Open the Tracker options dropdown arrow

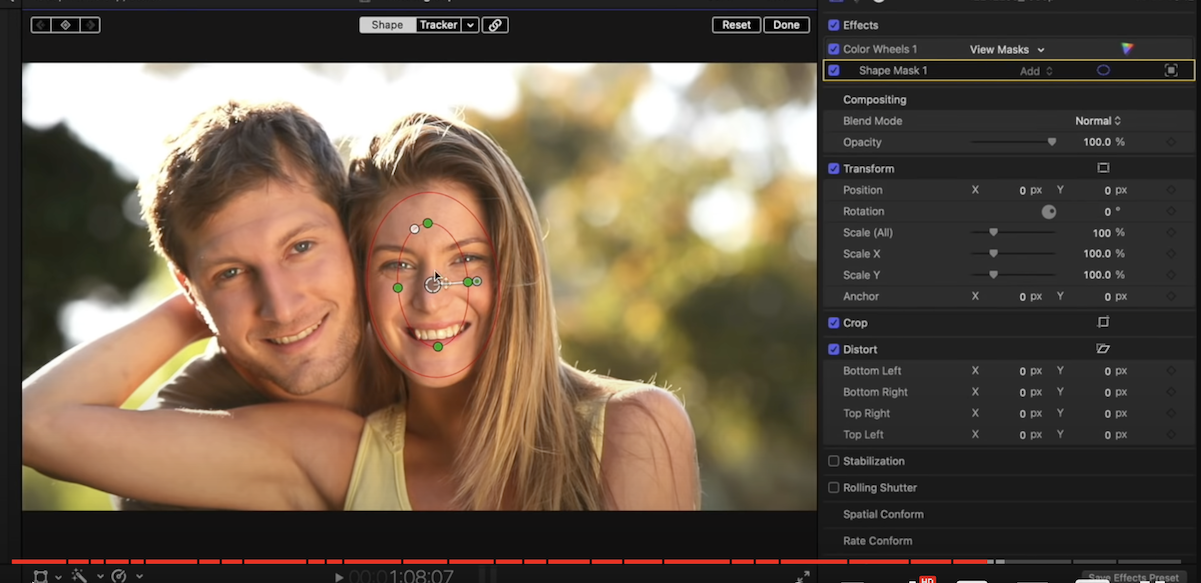pos(470,25)
